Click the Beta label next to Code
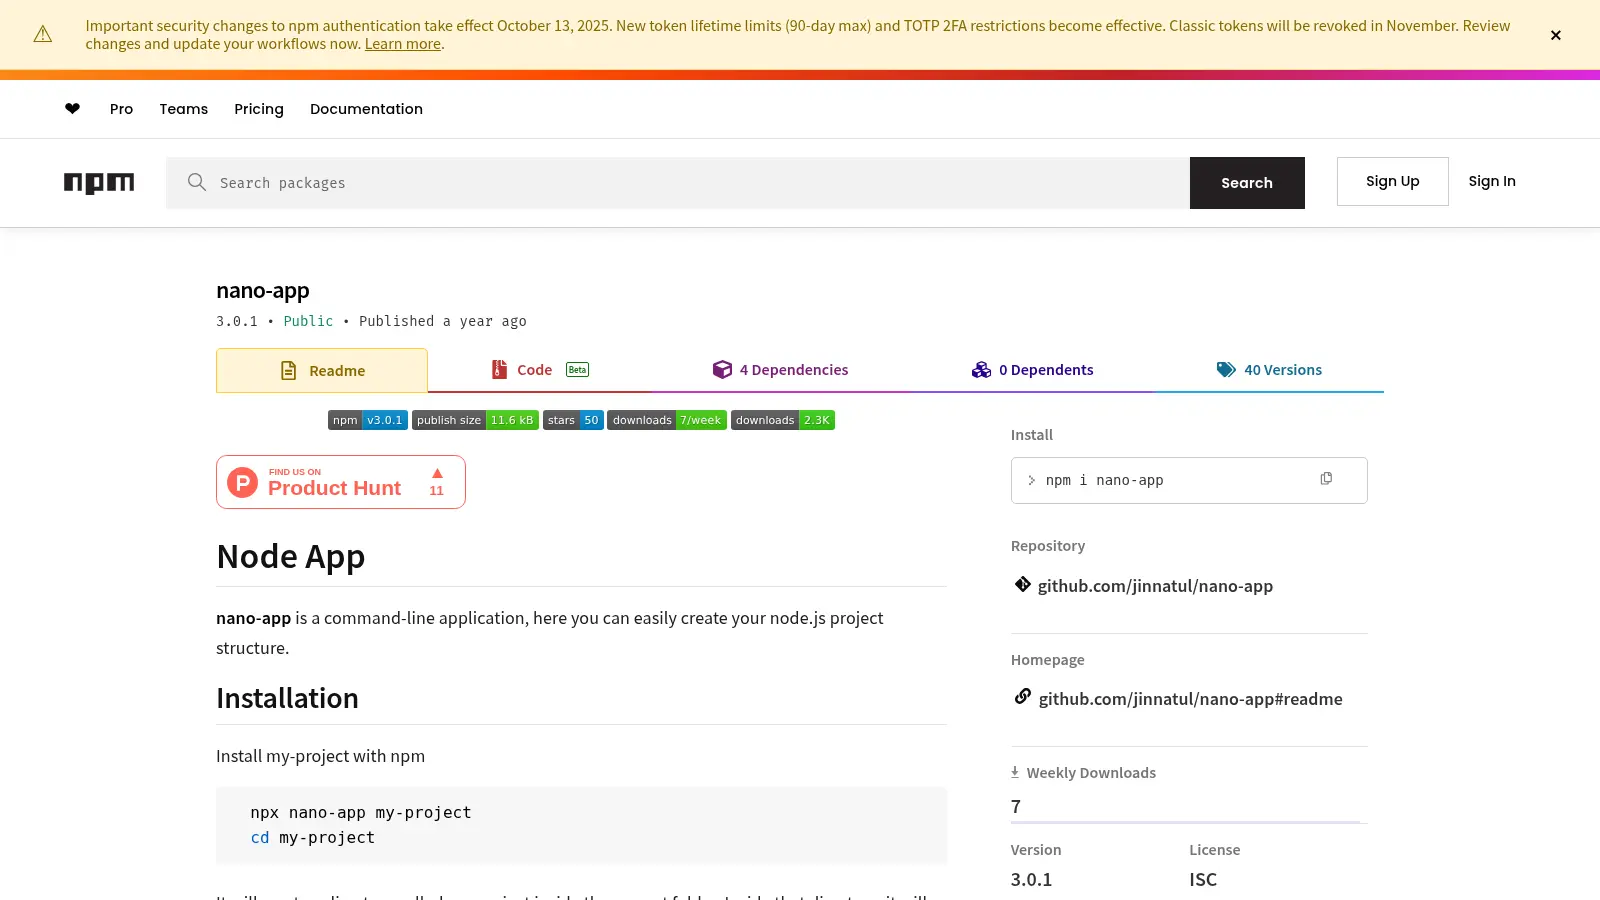This screenshot has width=1600, height=900. (578, 370)
